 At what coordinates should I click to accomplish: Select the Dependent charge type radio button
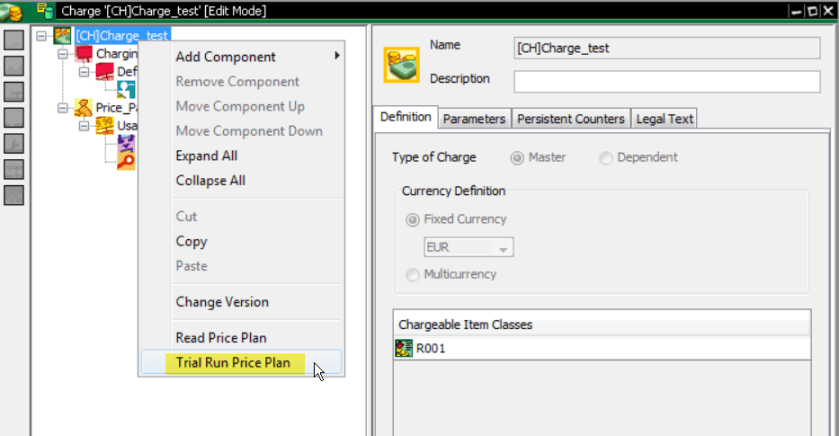(x=606, y=158)
